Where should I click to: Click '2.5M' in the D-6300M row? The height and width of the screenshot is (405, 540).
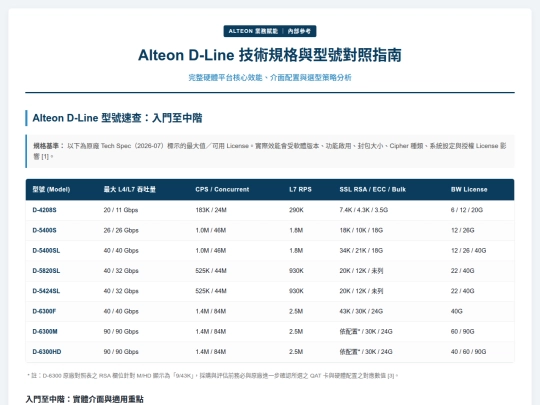296,332
